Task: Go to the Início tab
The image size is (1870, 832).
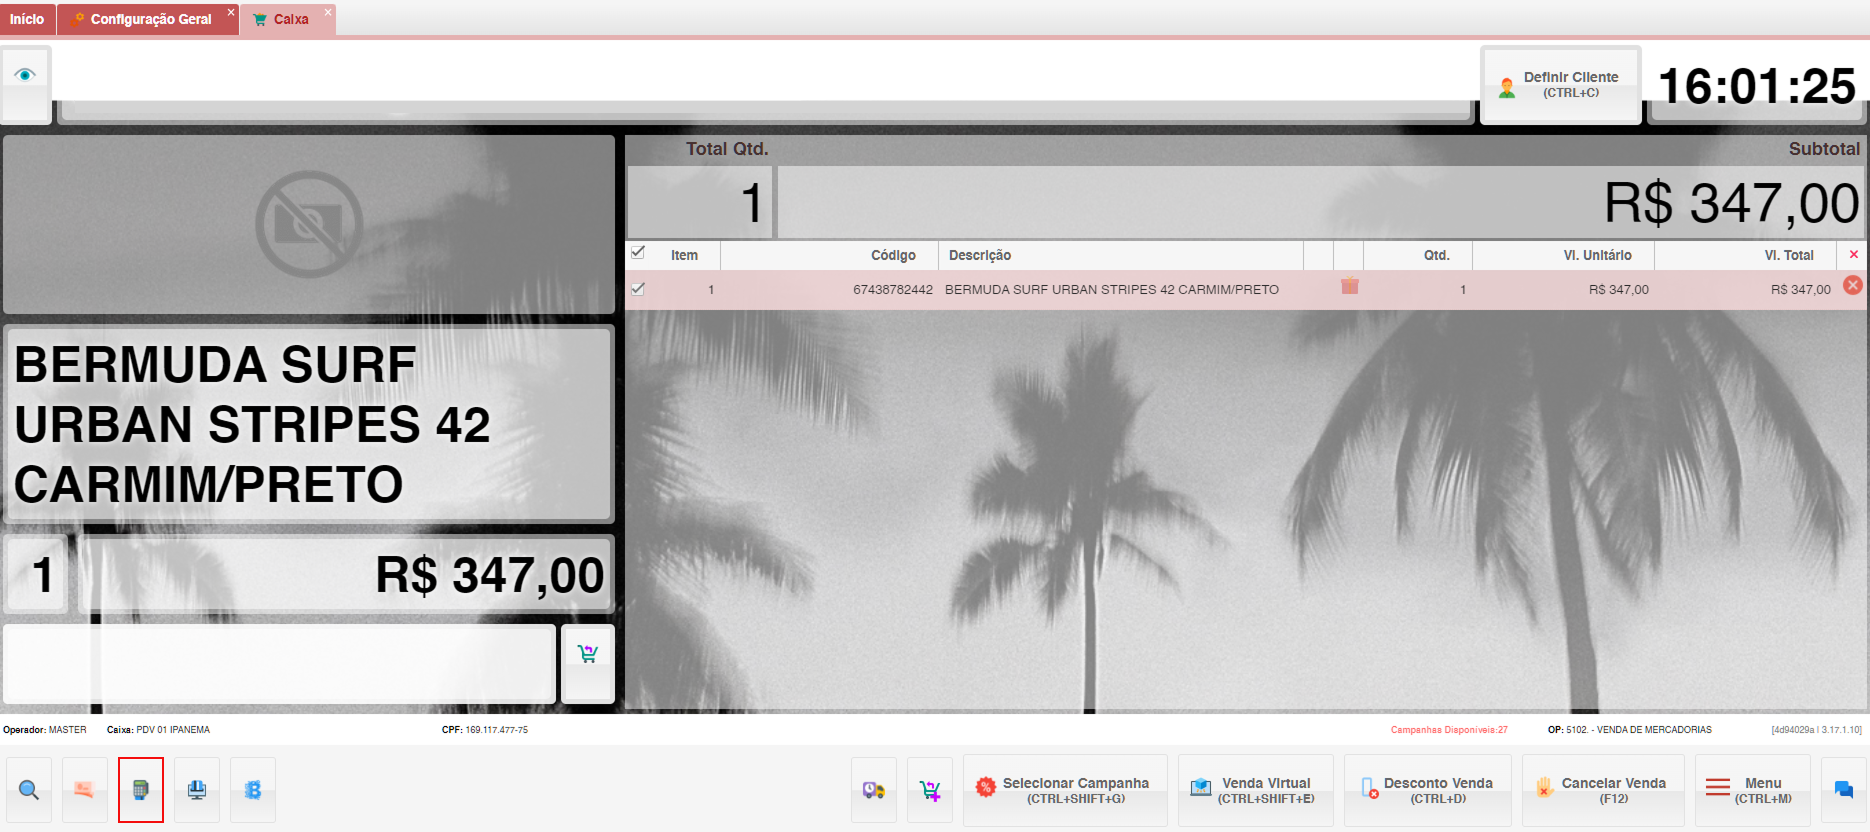Action: 27,19
